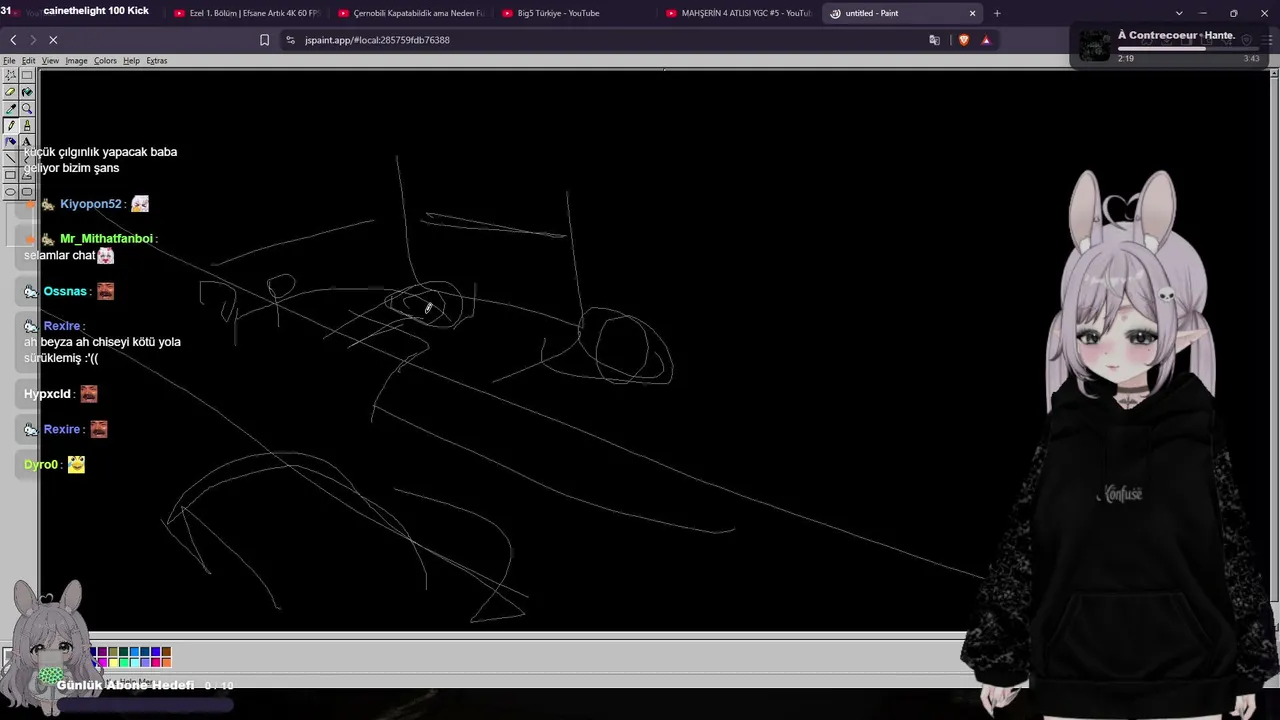Open the File menu
Screen dimensions: 1280x720
(x=9, y=61)
